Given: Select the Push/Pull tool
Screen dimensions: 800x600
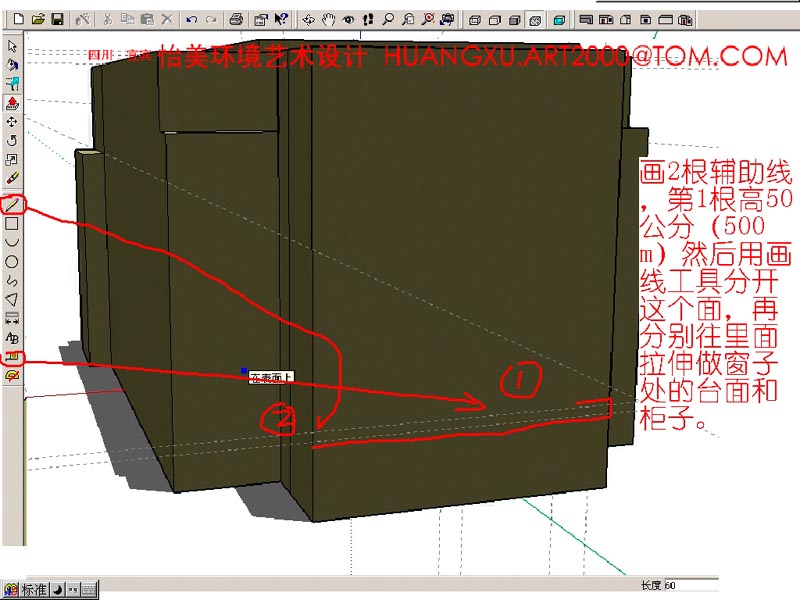Looking at the screenshot, I should pos(12,103).
